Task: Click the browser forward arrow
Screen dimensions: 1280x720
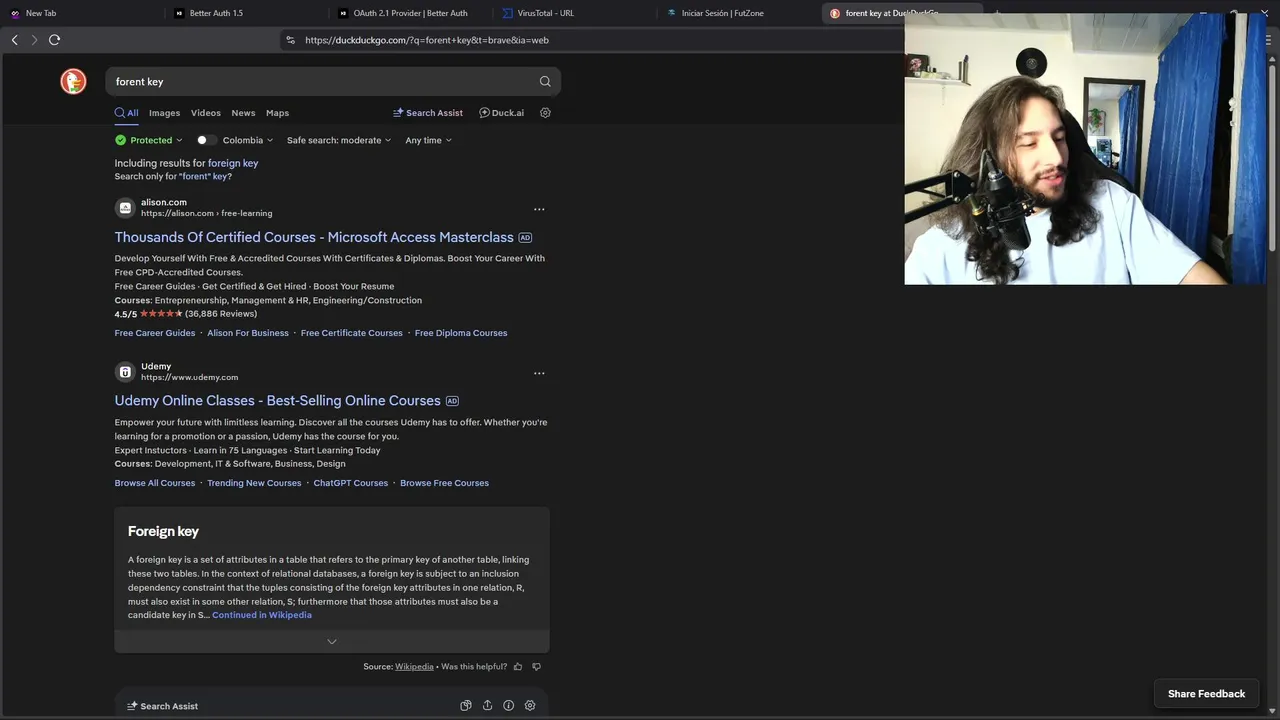Action: (x=34, y=40)
